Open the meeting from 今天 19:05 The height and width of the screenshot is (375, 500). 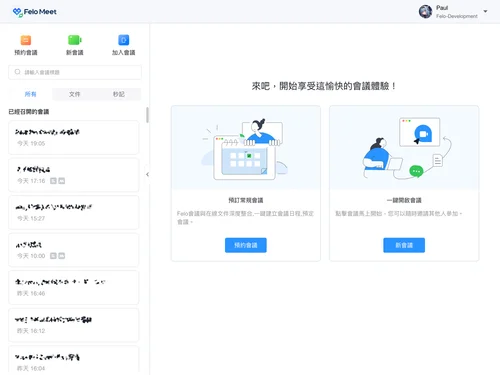[74, 138]
